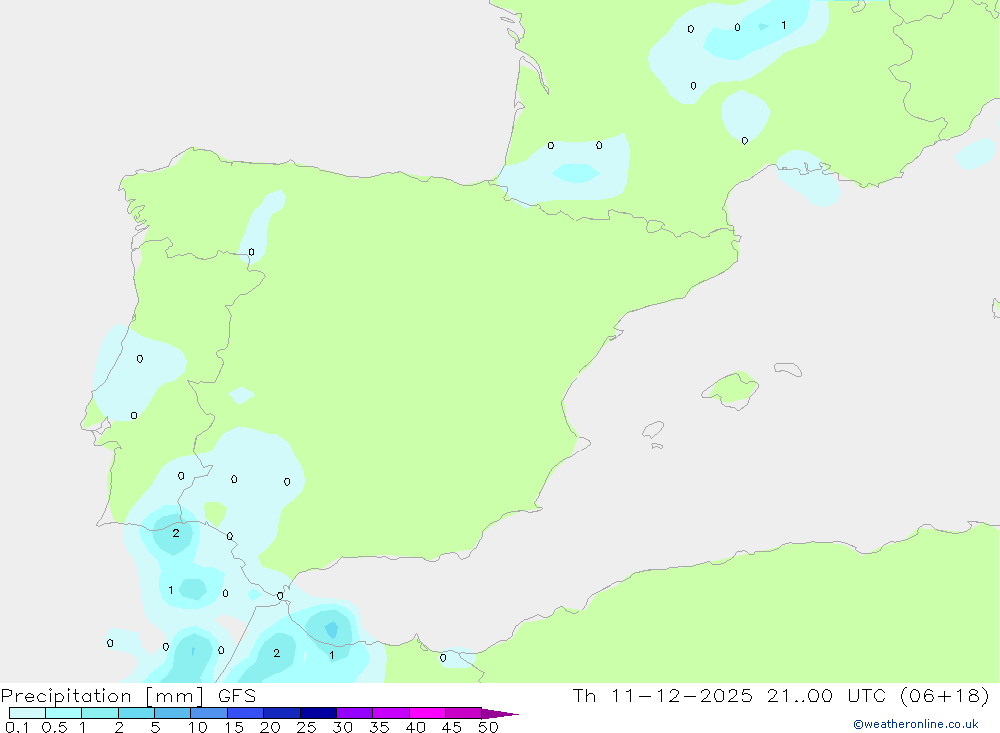Select the "25" legend scale label

(x=306, y=727)
